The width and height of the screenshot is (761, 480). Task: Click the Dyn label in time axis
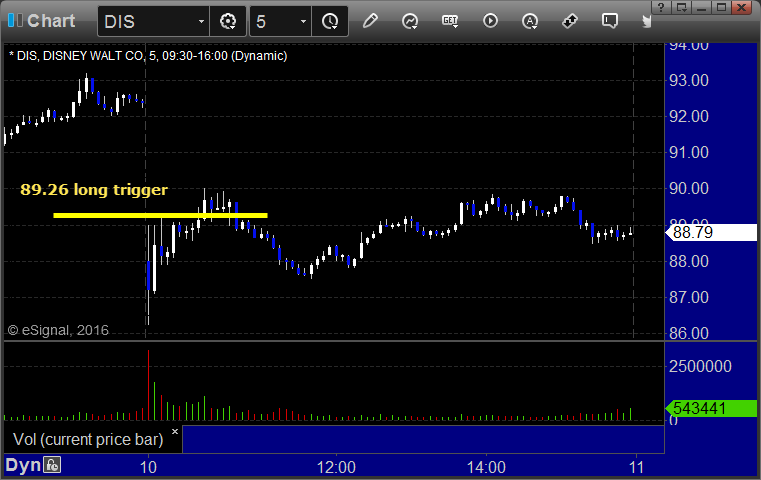(23, 465)
